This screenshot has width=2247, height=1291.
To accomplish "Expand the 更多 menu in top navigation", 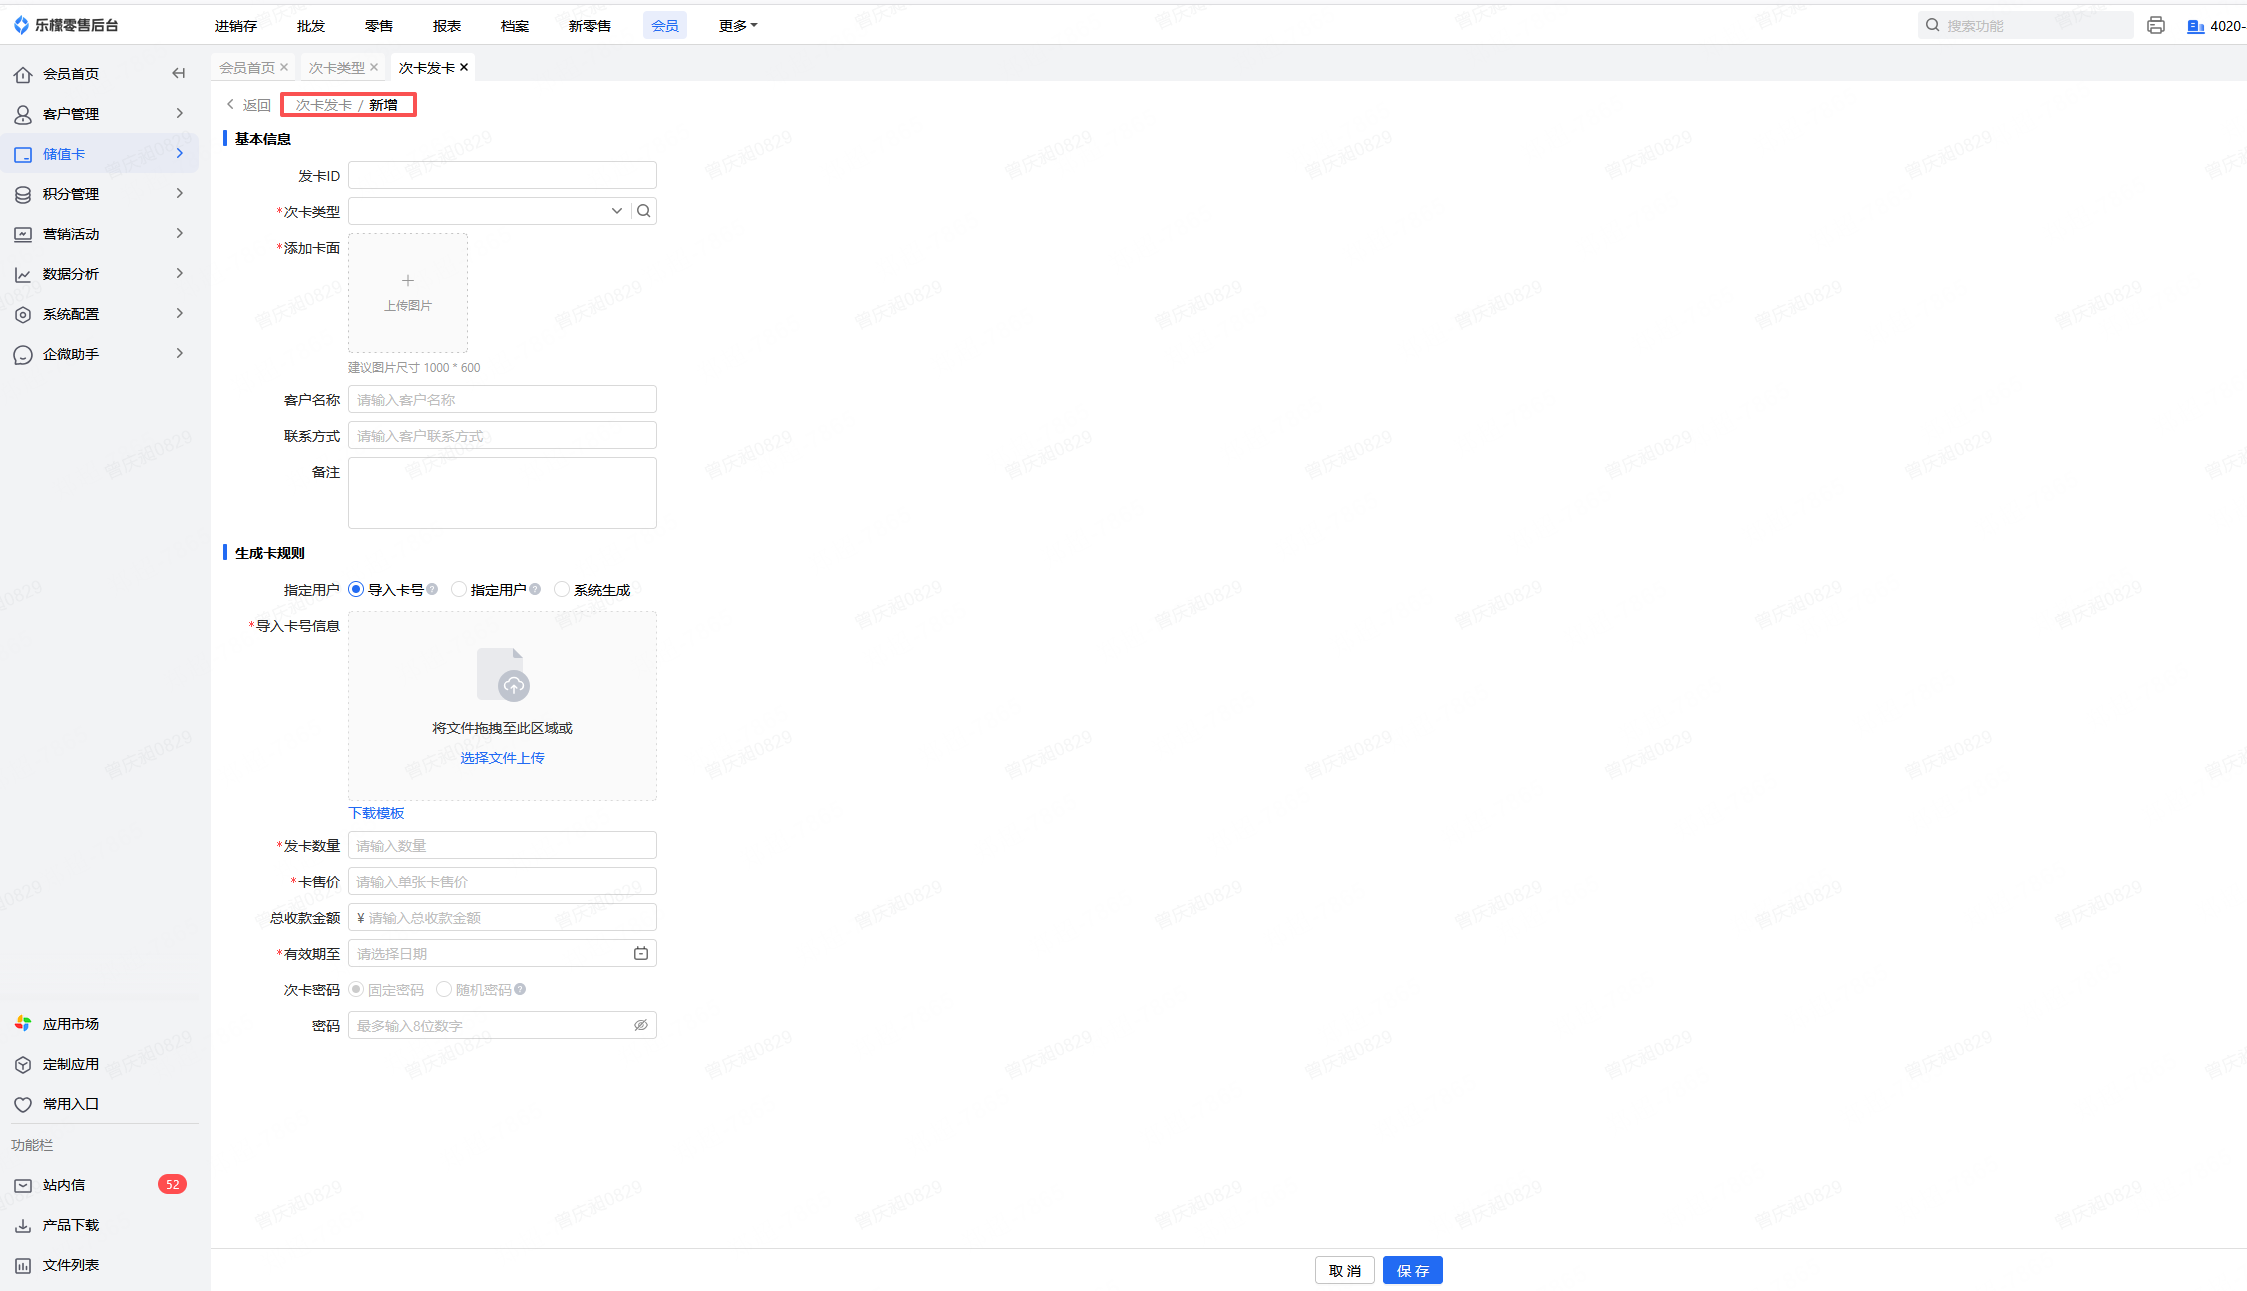I will tap(737, 26).
